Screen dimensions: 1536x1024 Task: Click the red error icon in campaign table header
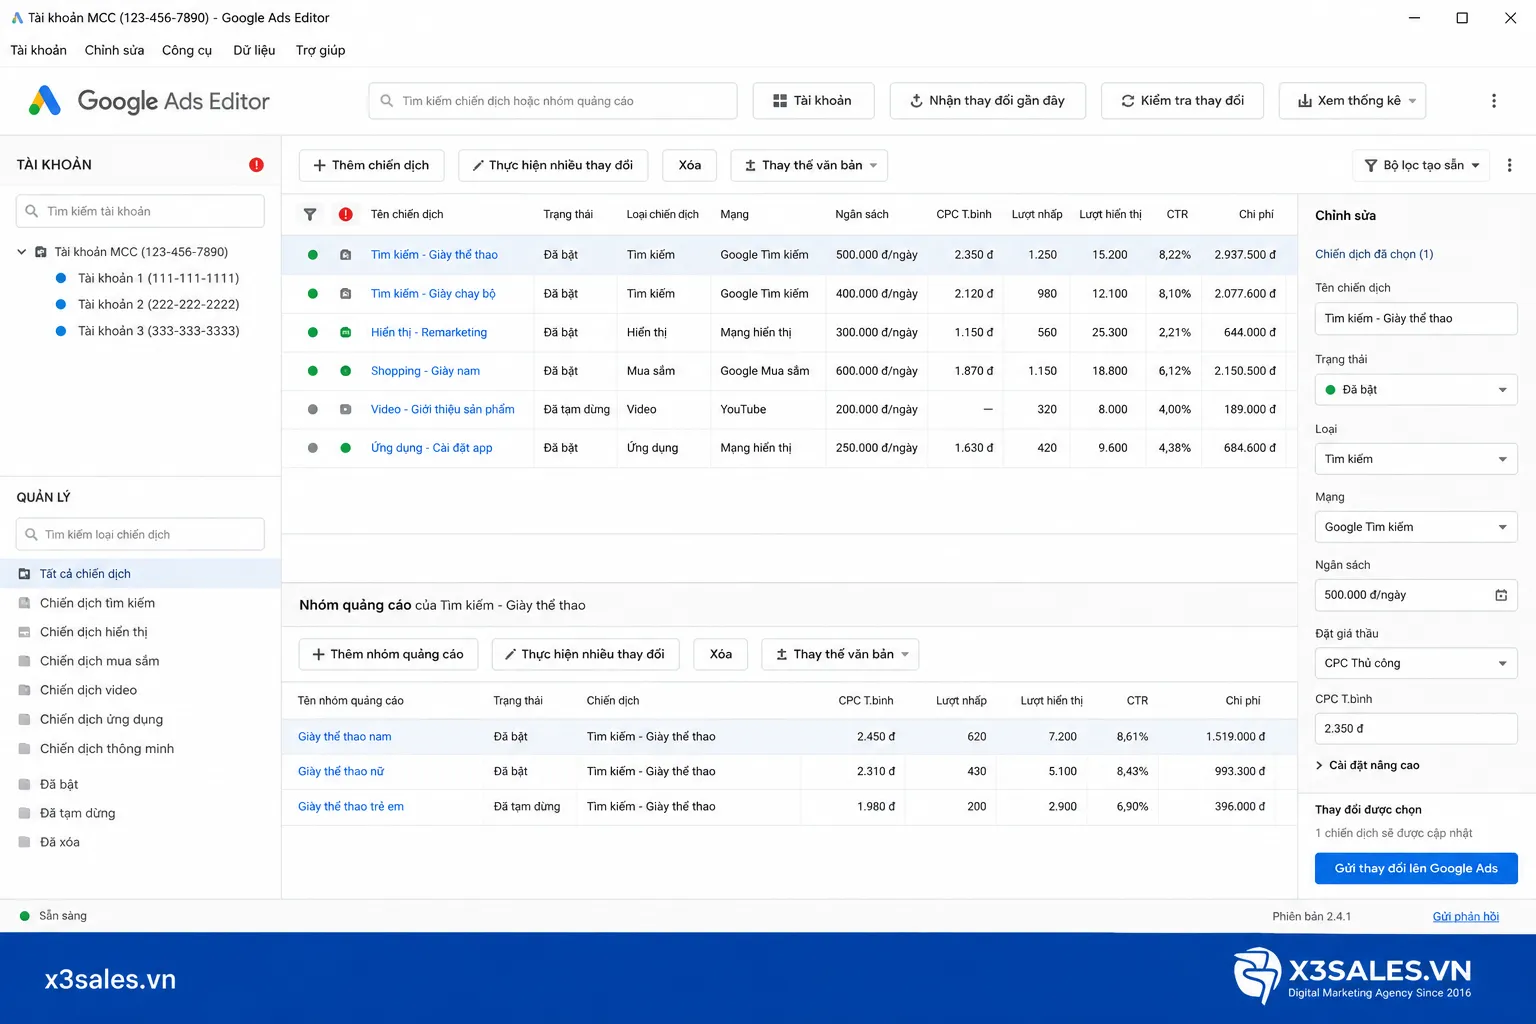tap(345, 214)
